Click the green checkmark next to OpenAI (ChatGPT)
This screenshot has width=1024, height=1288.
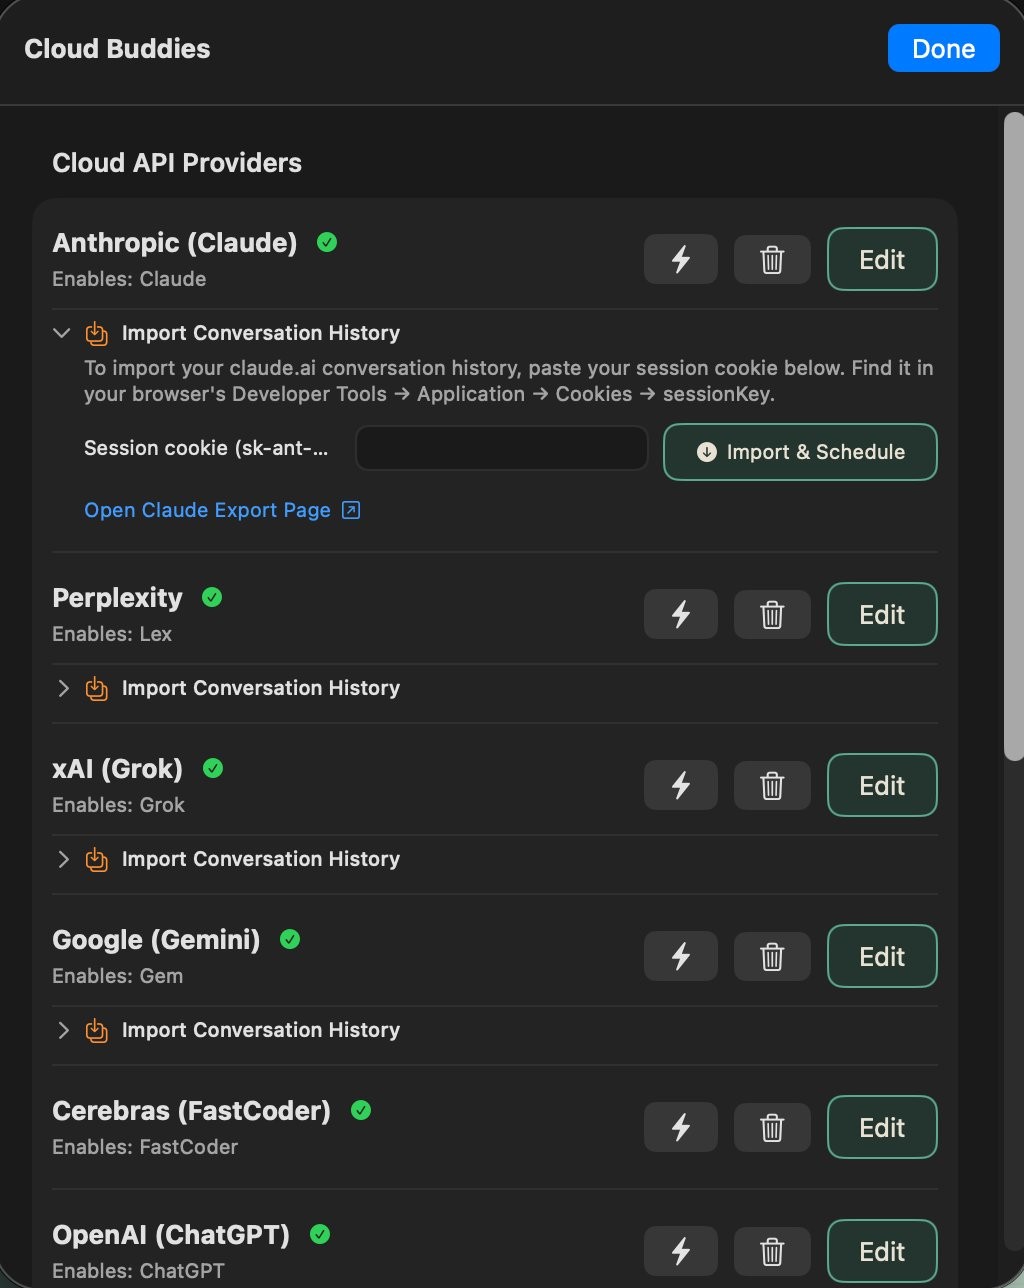320,1234
